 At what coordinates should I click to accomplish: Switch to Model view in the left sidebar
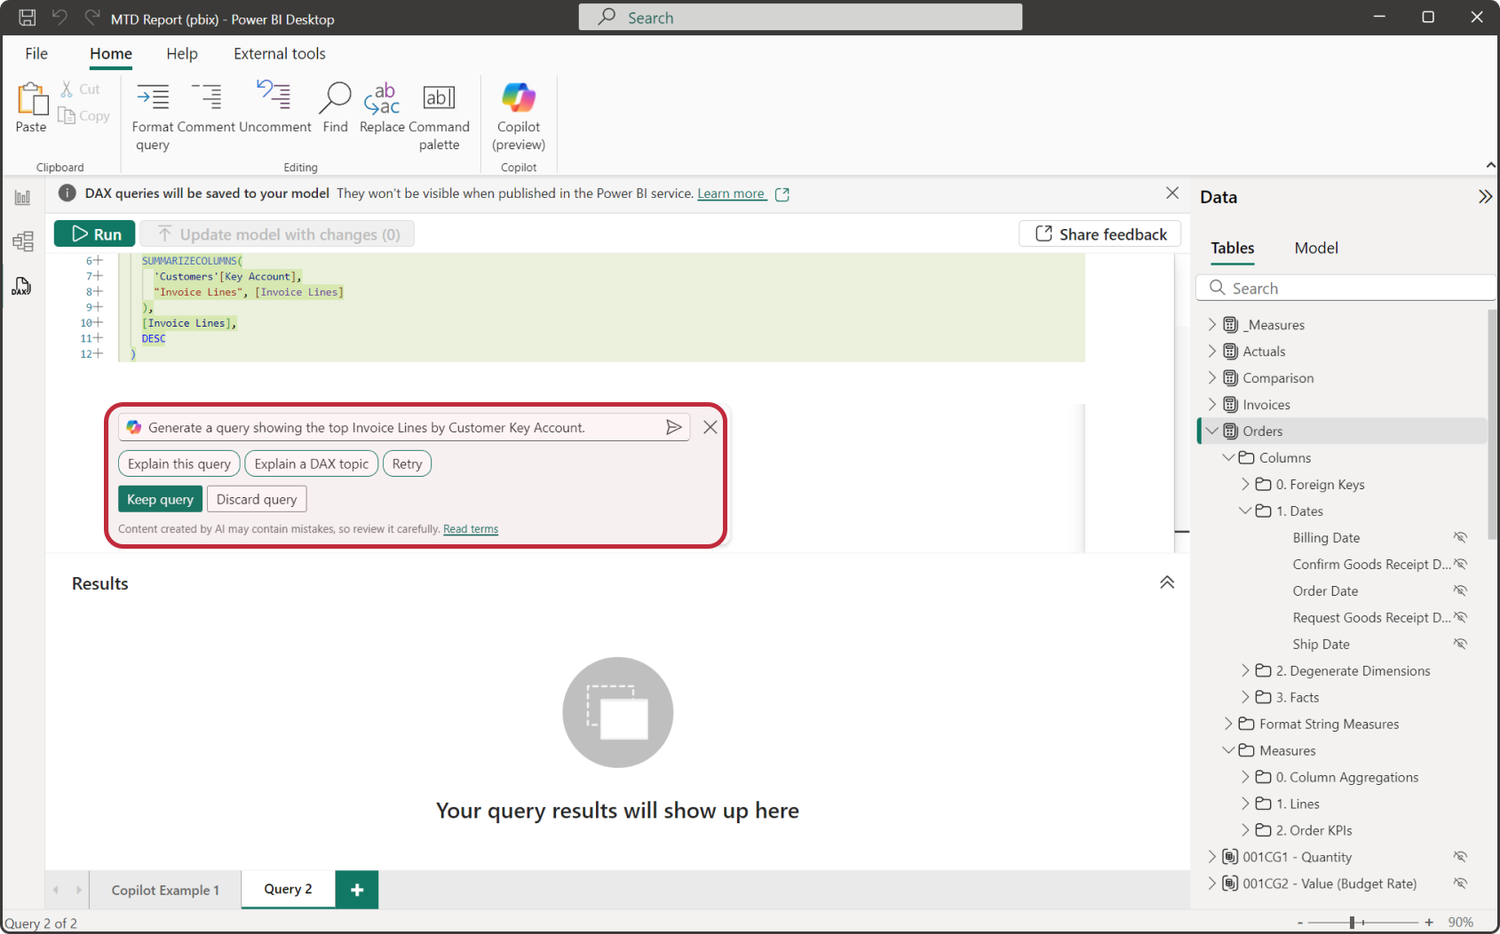22,241
